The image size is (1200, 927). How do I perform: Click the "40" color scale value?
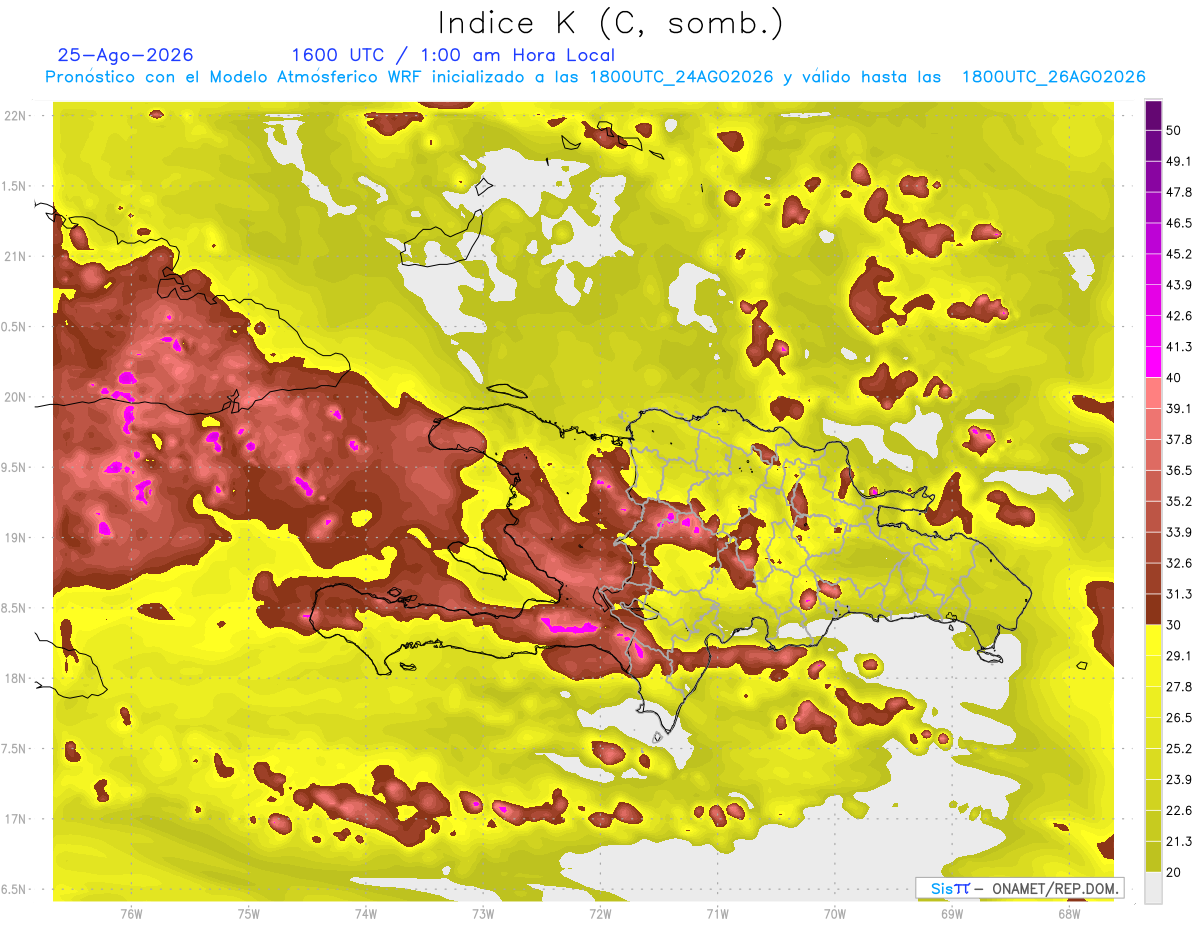pos(1175,377)
